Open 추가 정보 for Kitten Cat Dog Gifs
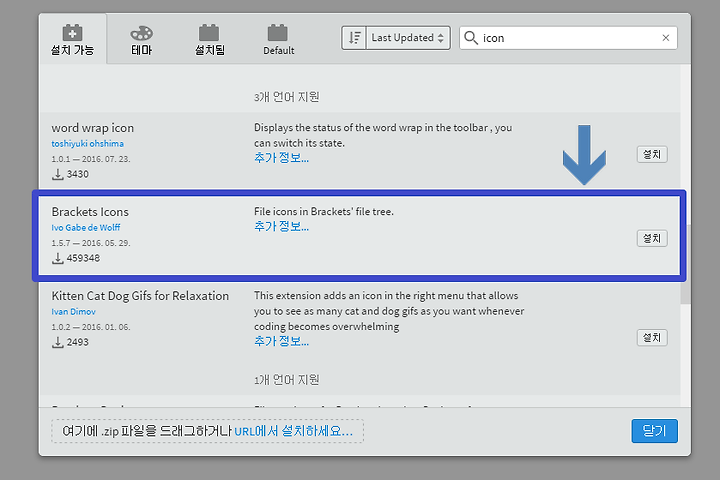Viewport: 720px width, 480px height. tap(281, 341)
